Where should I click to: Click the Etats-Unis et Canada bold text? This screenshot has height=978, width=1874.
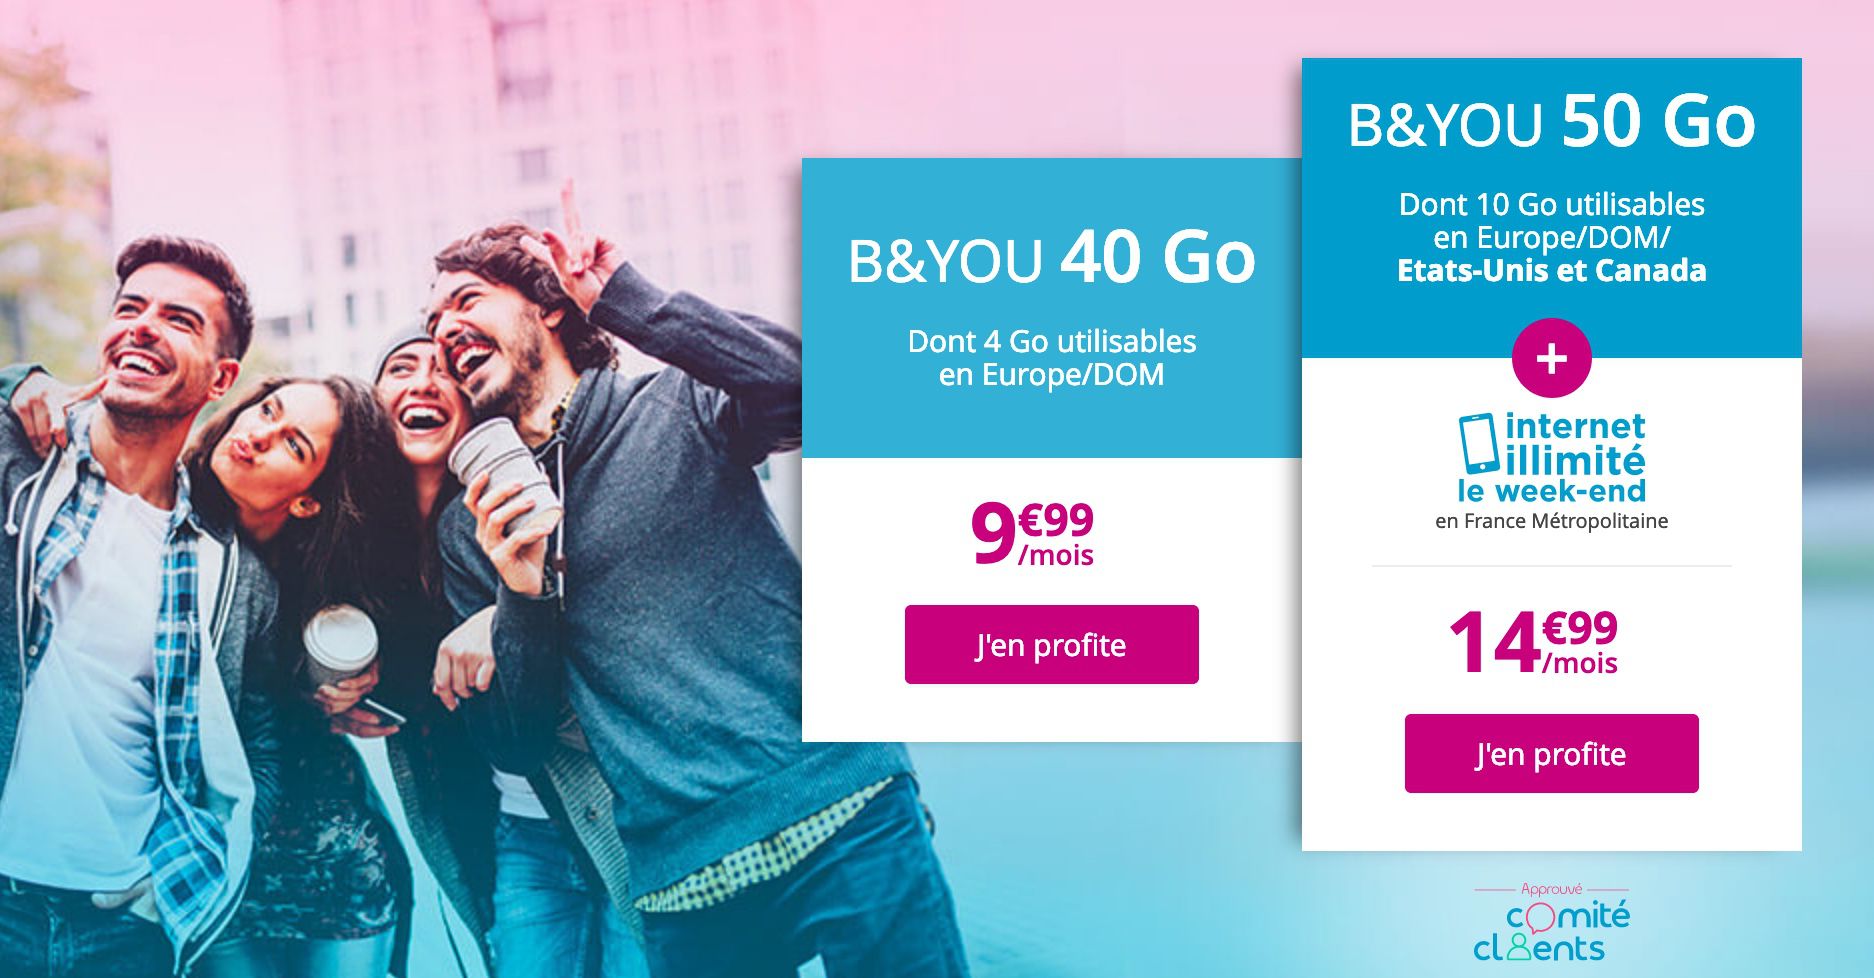[1551, 271]
